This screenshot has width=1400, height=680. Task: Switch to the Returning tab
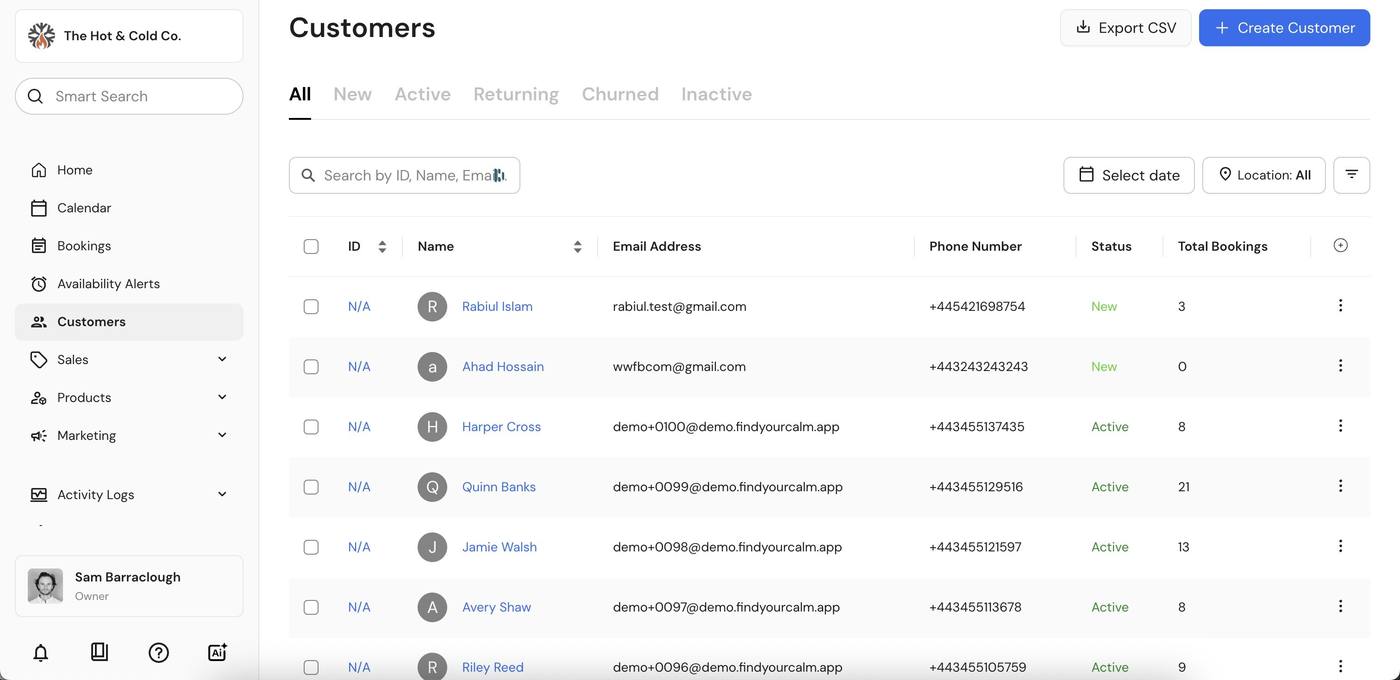(x=516, y=94)
